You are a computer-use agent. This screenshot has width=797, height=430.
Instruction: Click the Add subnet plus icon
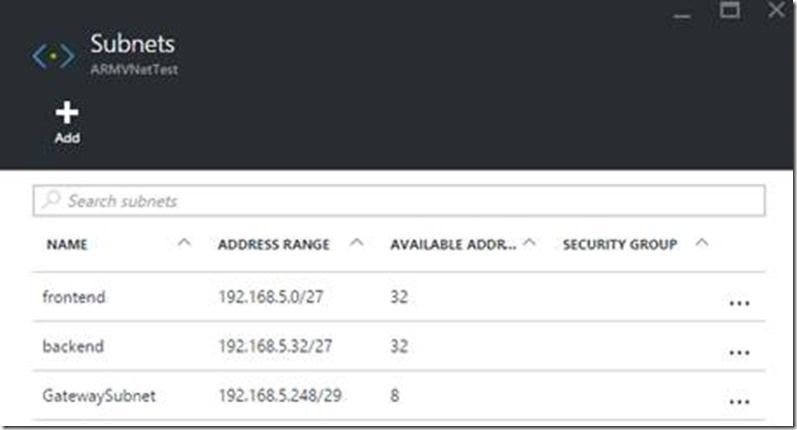(x=67, y=112)
